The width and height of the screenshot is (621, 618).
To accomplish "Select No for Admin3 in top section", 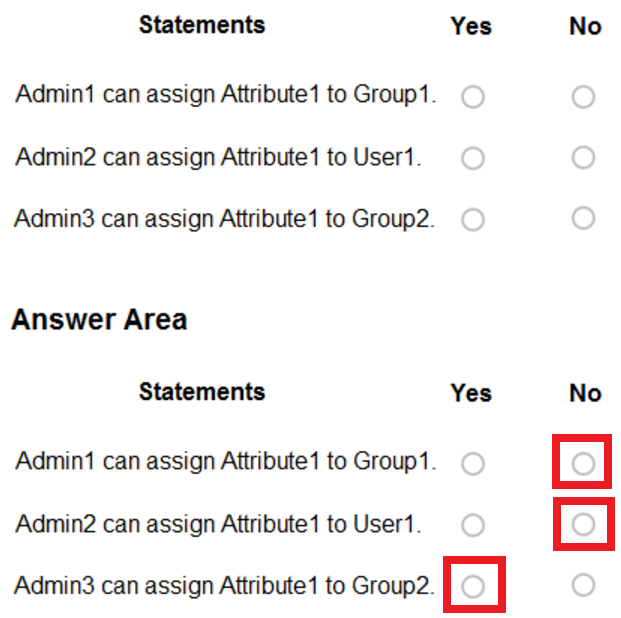I will click(583, 219).
